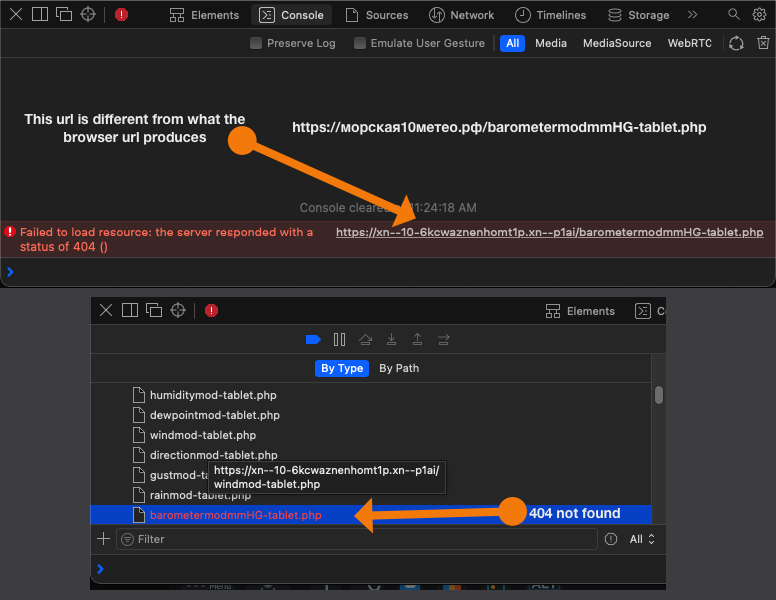The height and width of the screenshot is (600, 776).
Task: Click the Filter input field
Action: click(x=357, y=539)
